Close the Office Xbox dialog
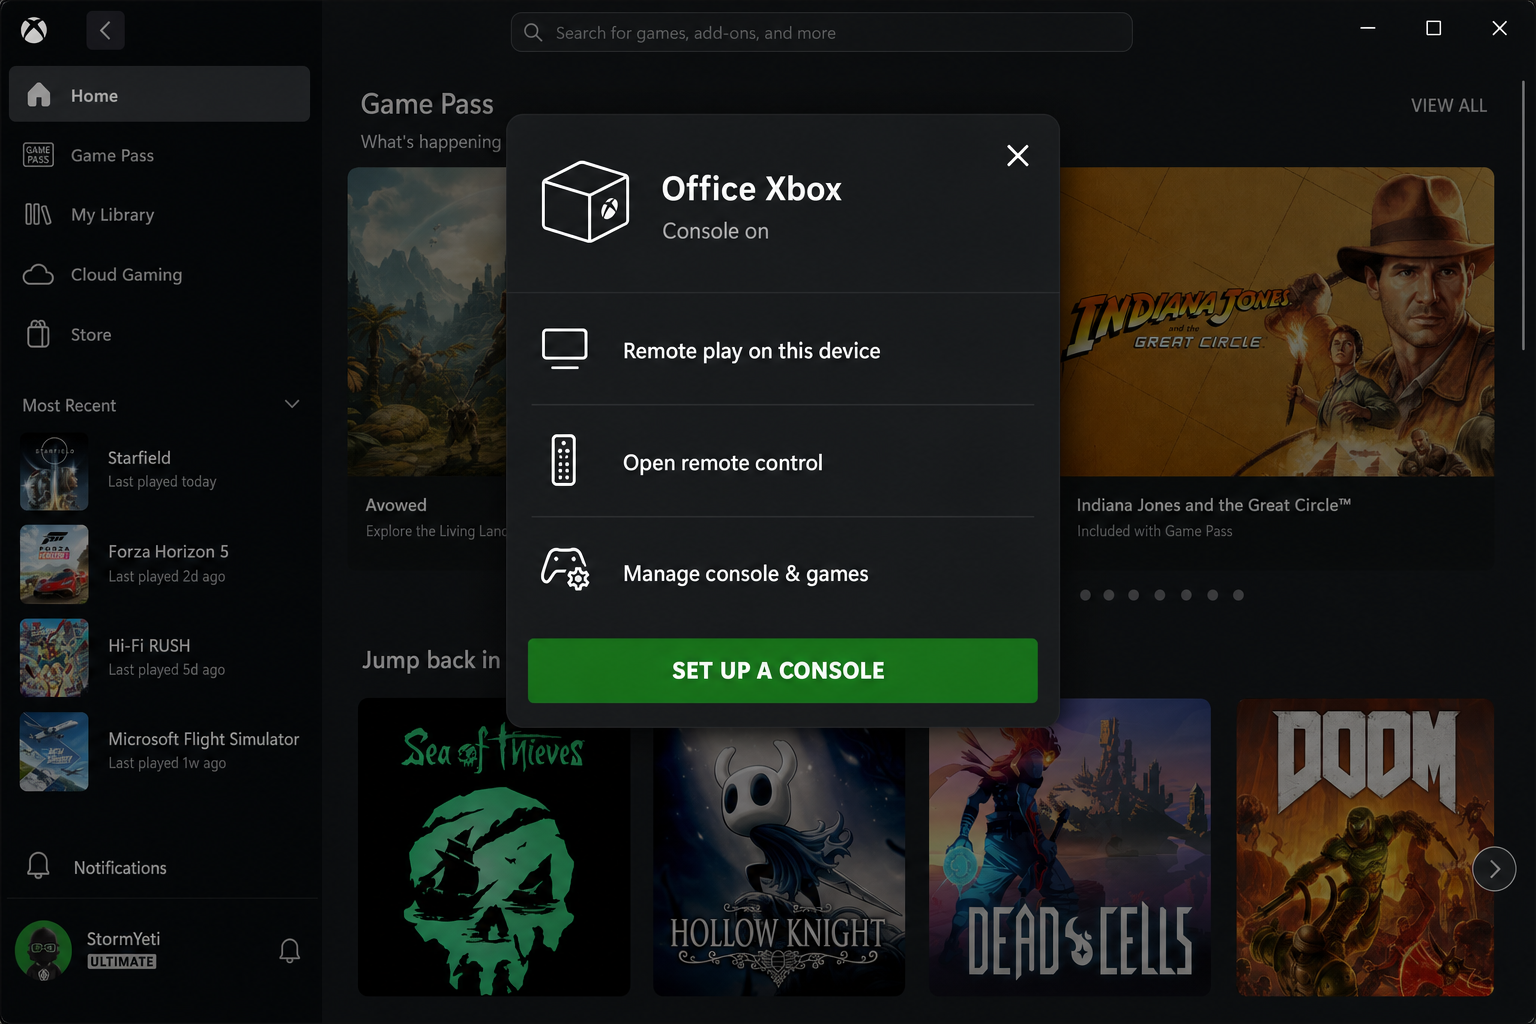Image resolution: width=1536 pixels, height=1024 pixels. 1017,155
